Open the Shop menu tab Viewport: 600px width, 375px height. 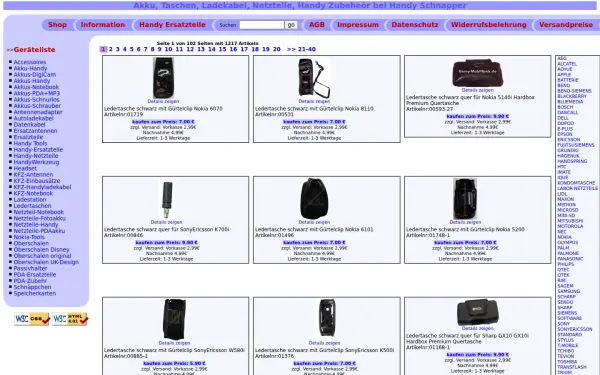(x=57, y=25)
